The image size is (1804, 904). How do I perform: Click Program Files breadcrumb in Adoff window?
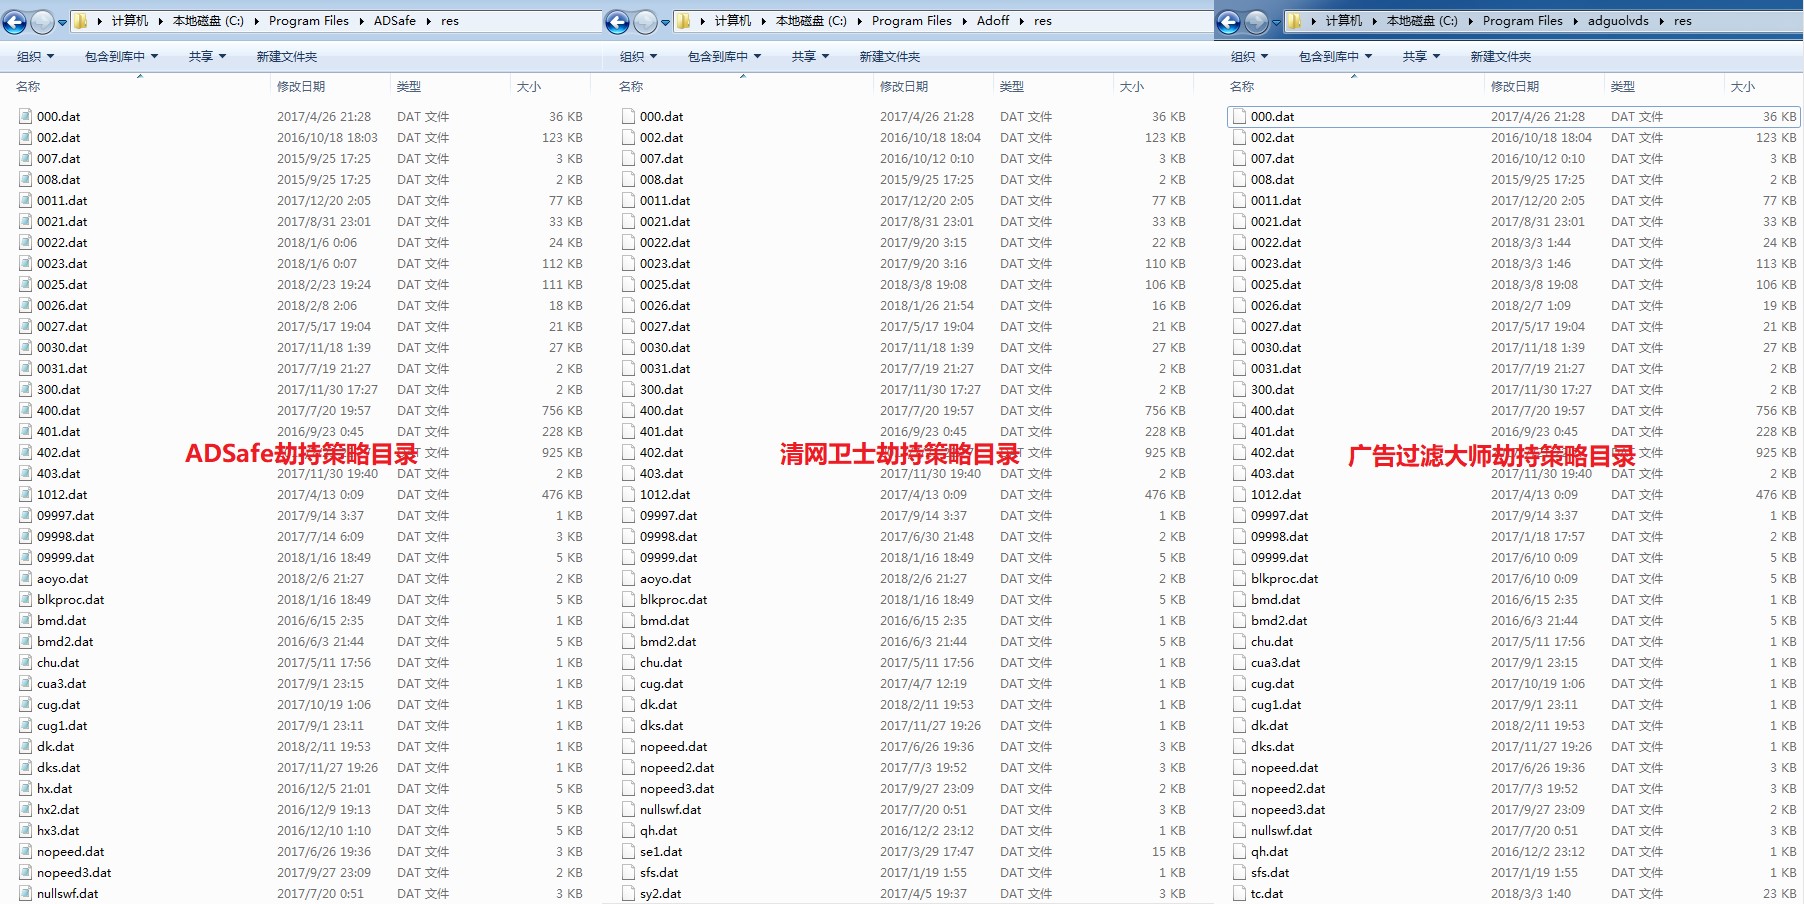pyautogui.click(x=911, y=21)
